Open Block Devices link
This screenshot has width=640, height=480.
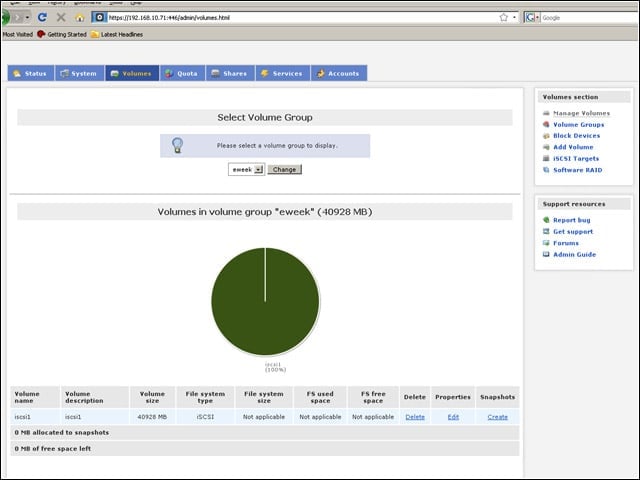(576, 136)
